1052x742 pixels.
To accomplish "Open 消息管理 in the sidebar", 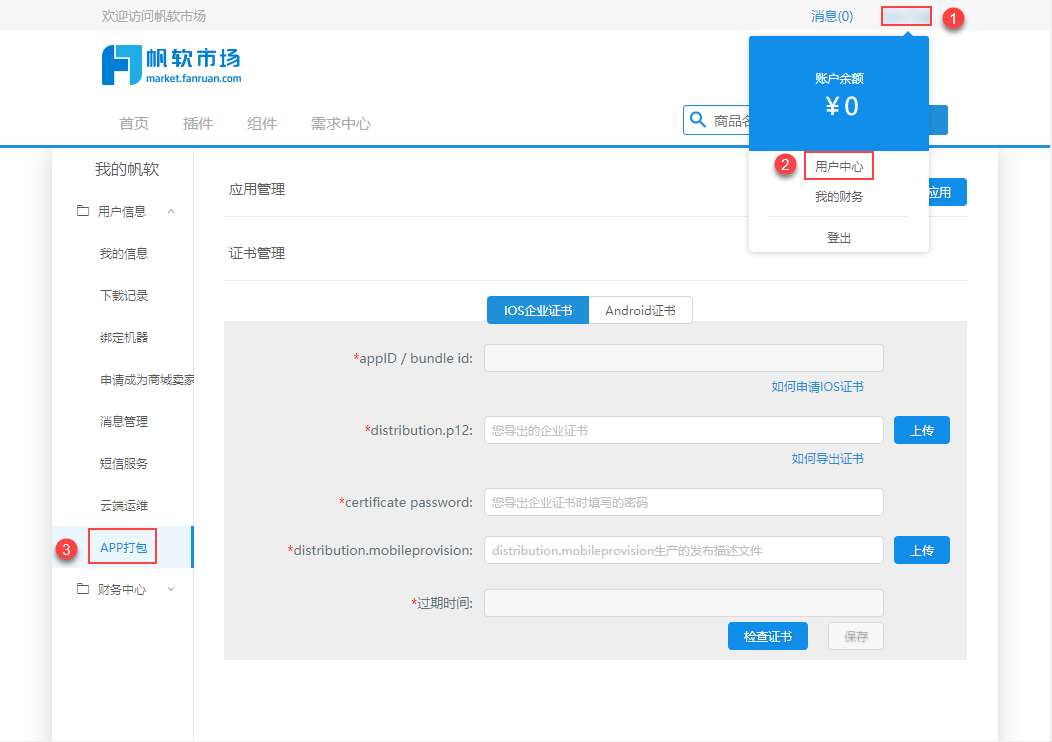I will (124, 421).
